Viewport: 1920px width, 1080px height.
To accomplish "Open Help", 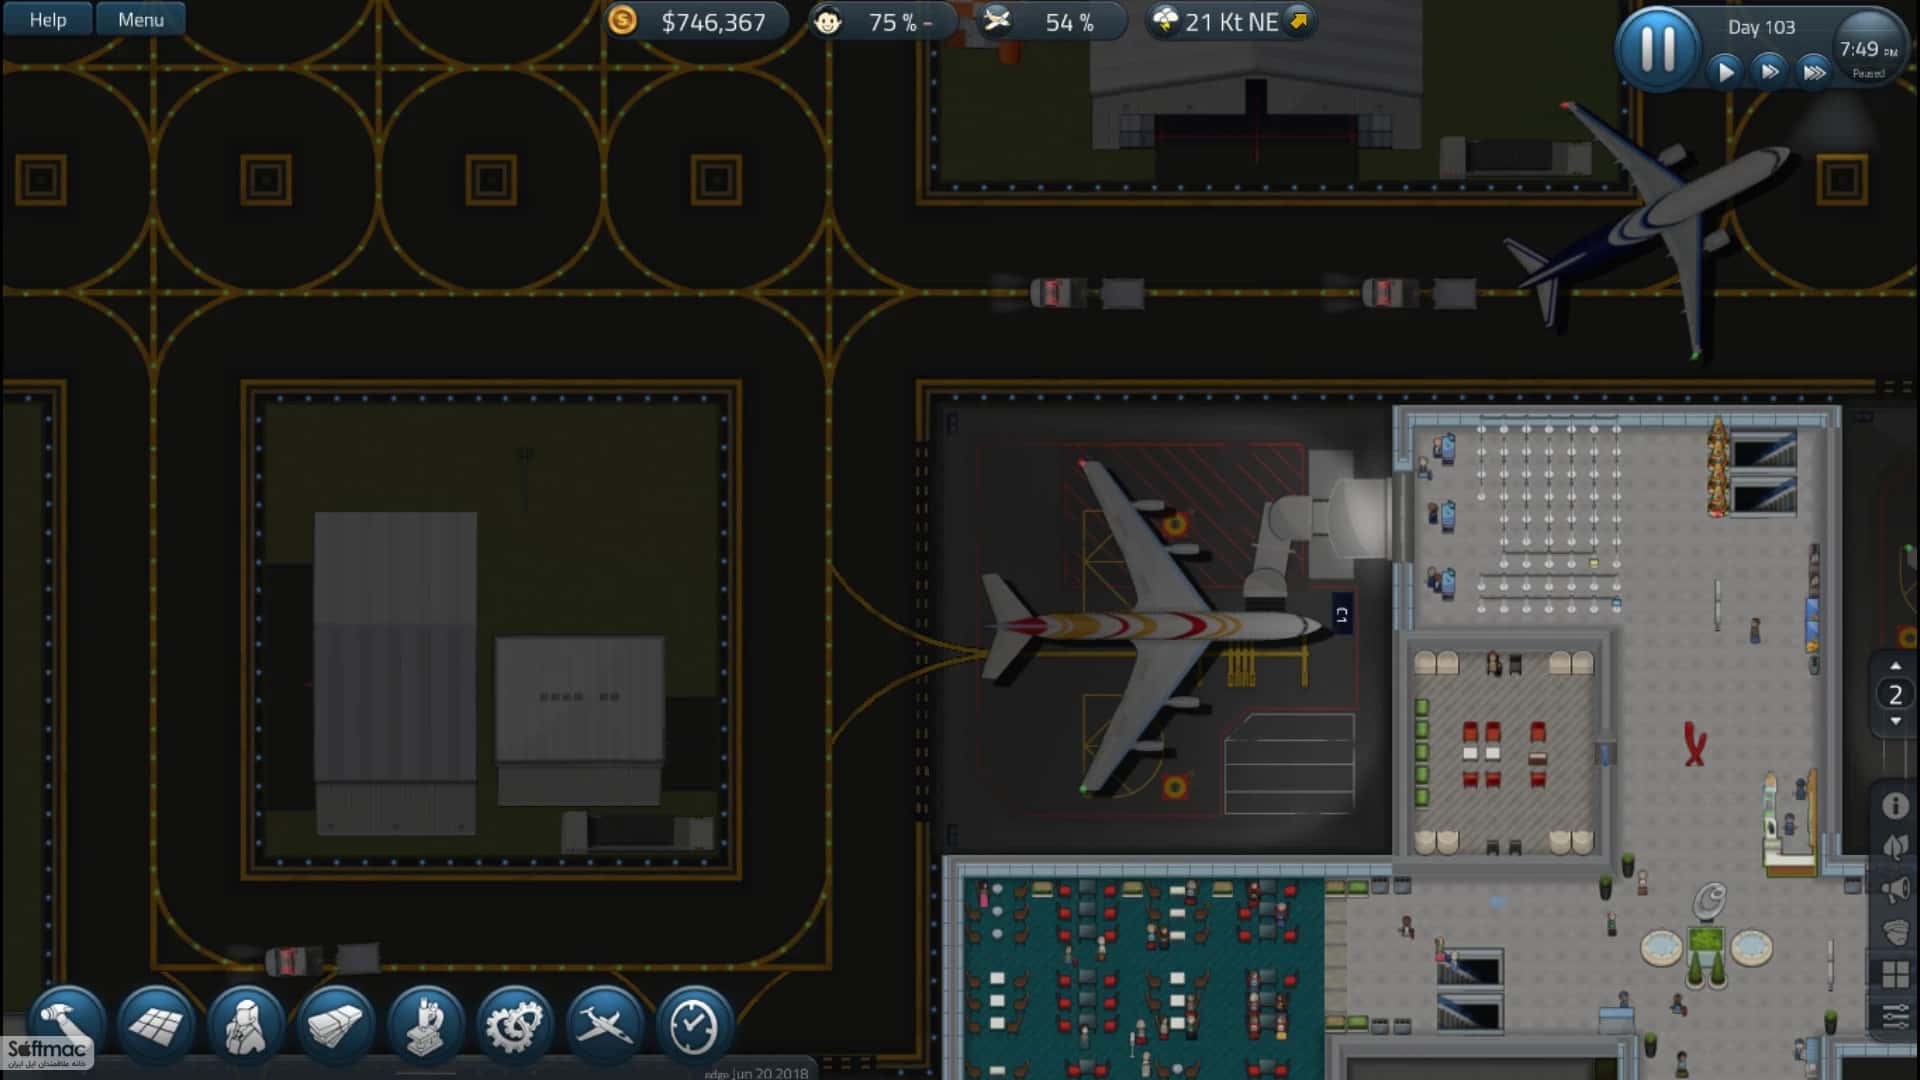I will coord(45,18).
